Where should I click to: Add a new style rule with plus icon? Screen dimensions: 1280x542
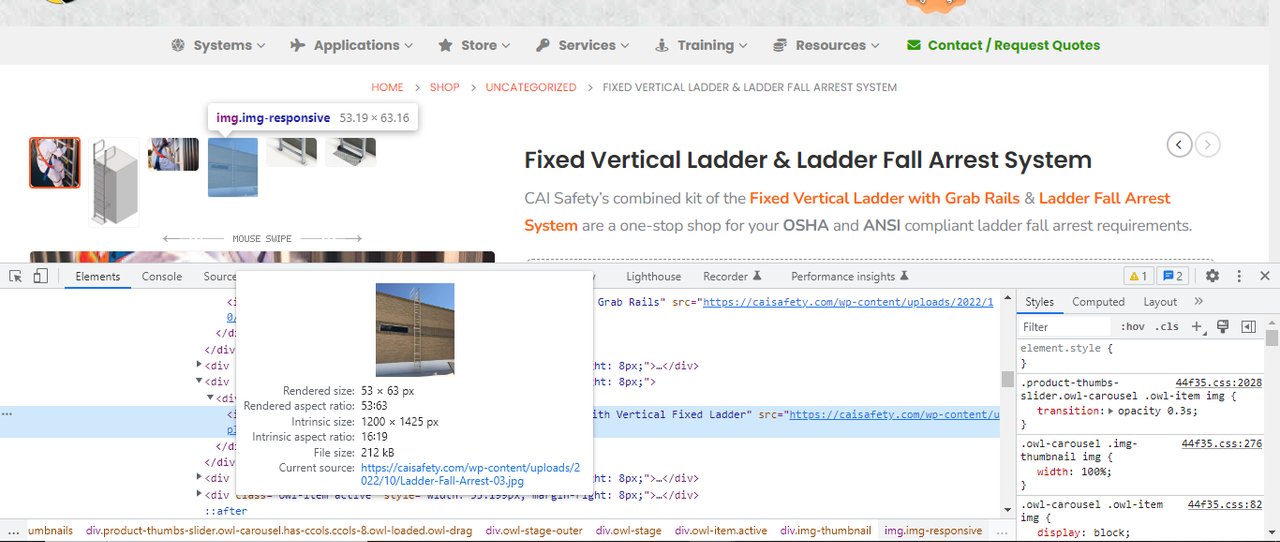click(1196, 326)
